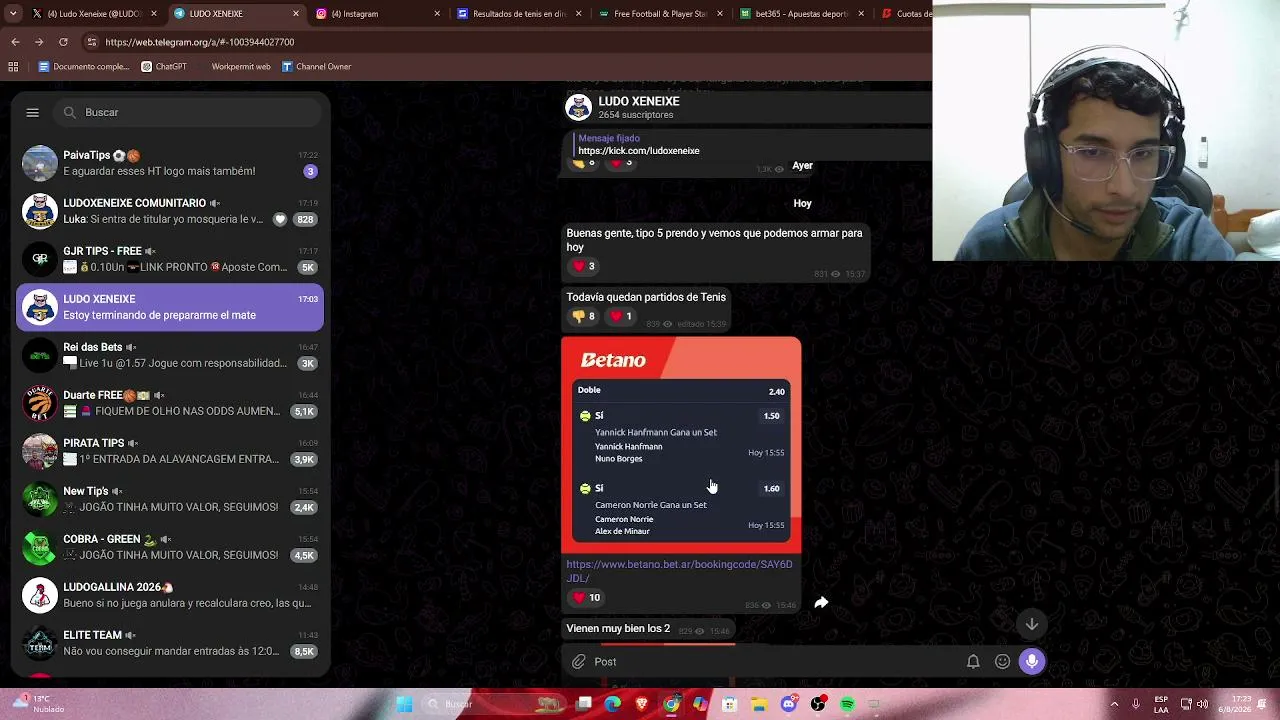1280x720 pixels.
Task: Click the taskbar Buscar search box
Action: [x=494, y=704]
